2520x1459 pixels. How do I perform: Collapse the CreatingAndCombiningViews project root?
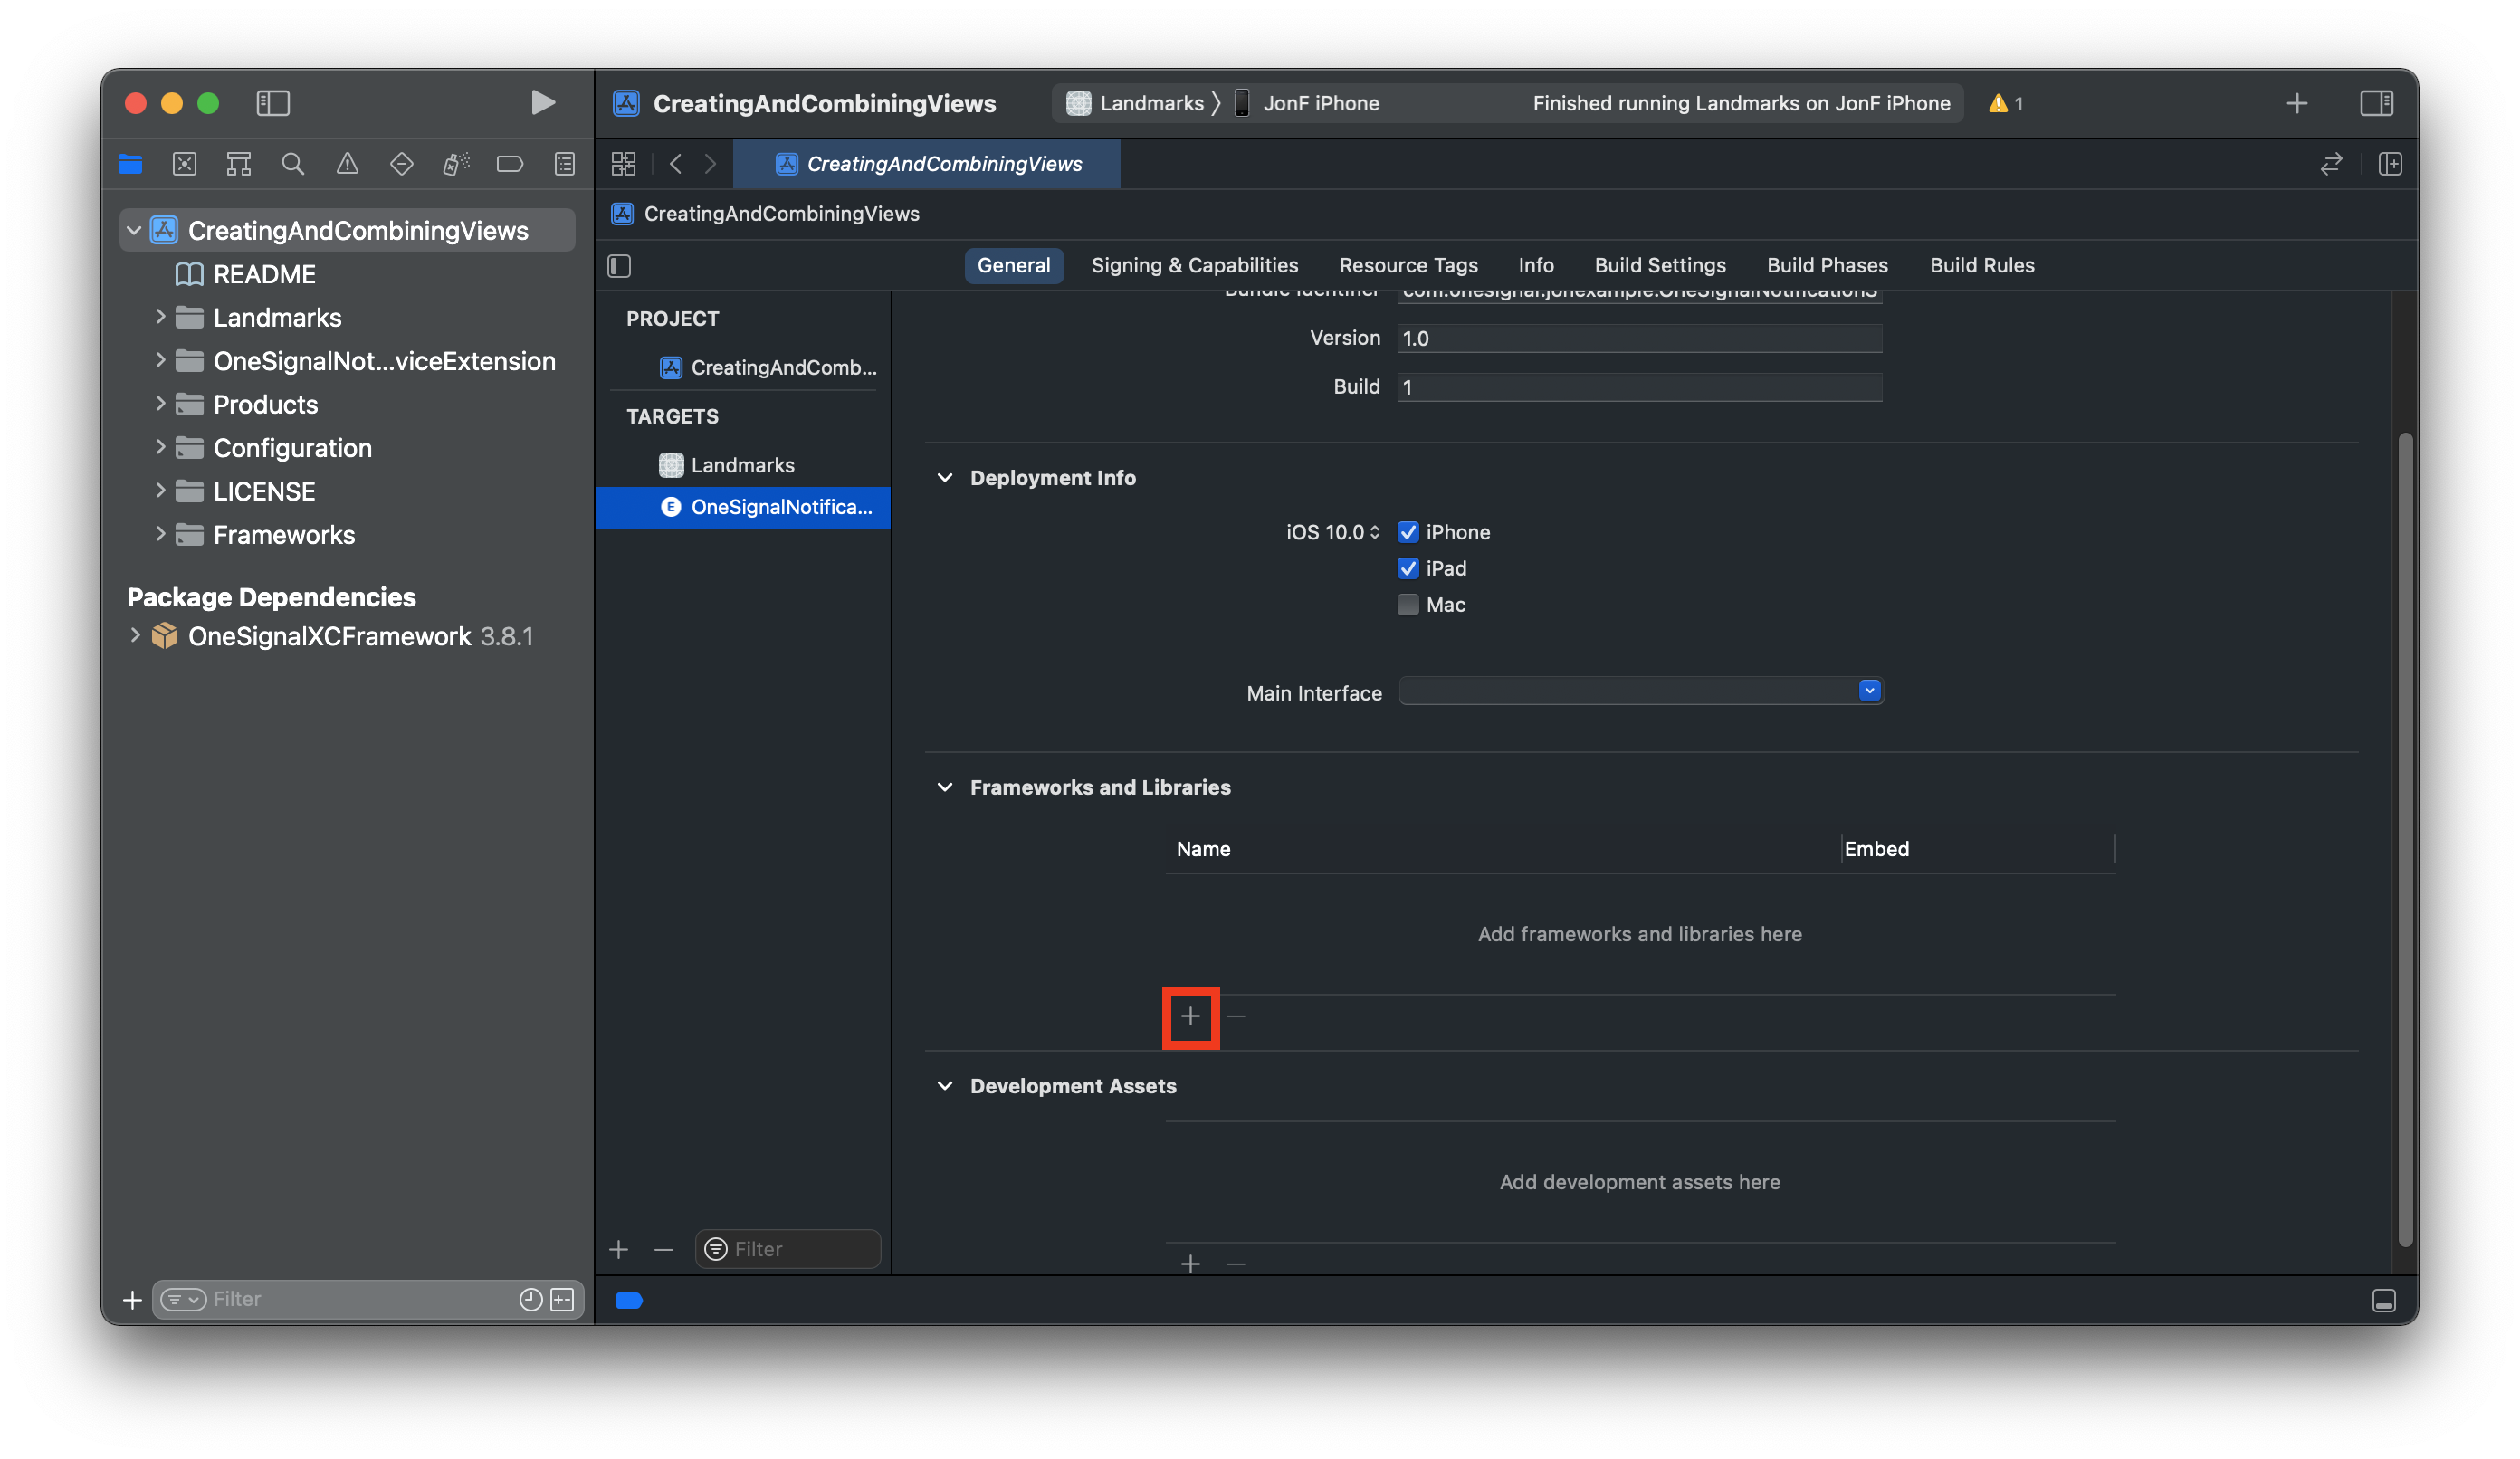tap(134, 231)
